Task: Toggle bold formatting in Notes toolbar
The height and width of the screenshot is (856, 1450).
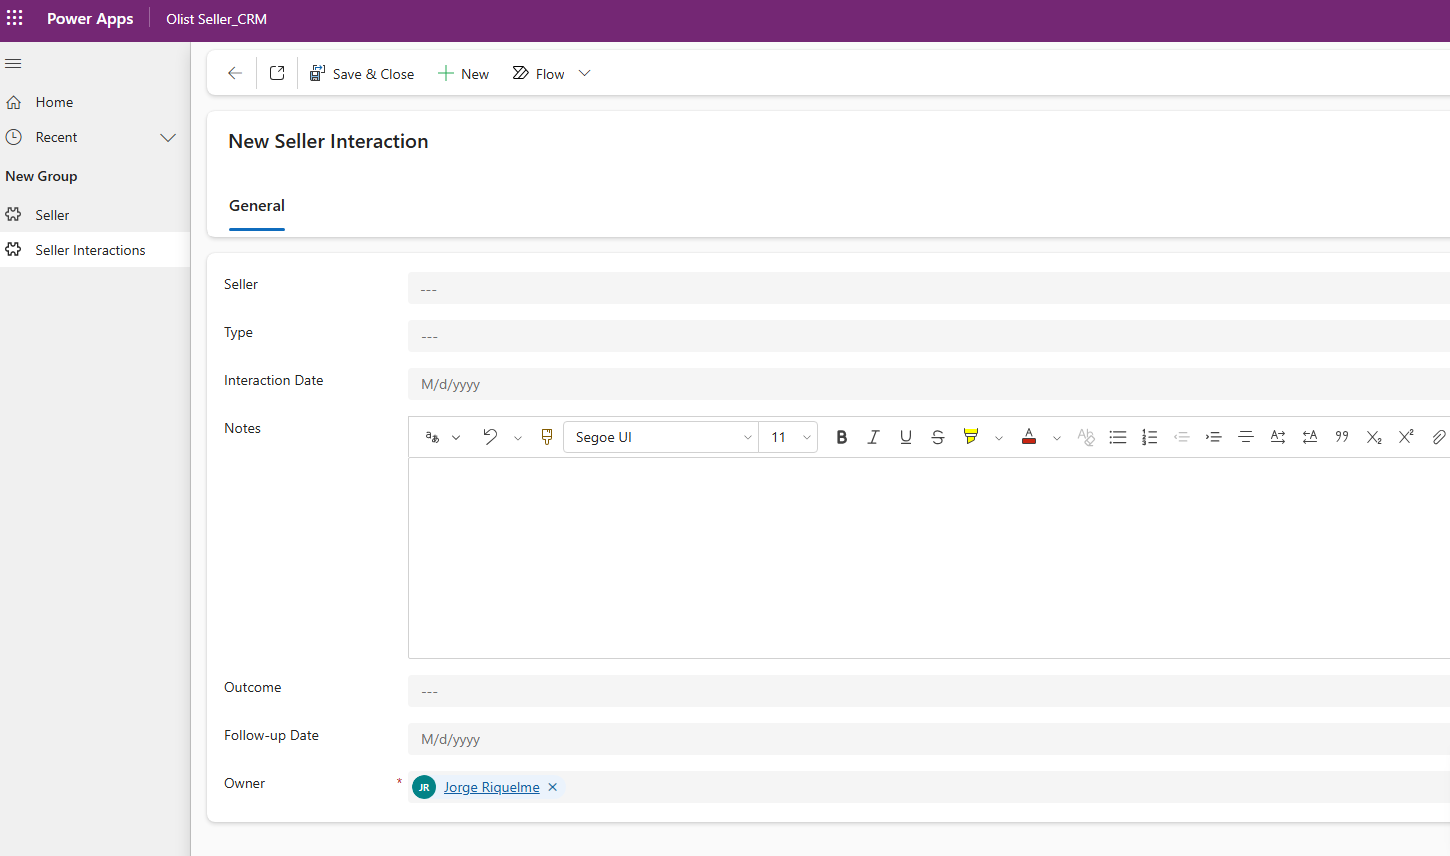Action: pyautogui.click(x=842, y=437)
